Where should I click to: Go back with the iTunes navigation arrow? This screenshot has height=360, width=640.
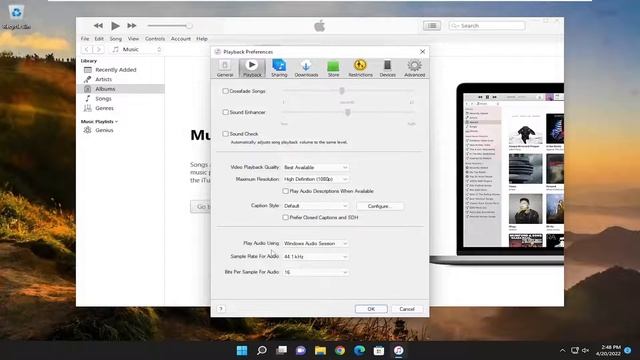87,49
